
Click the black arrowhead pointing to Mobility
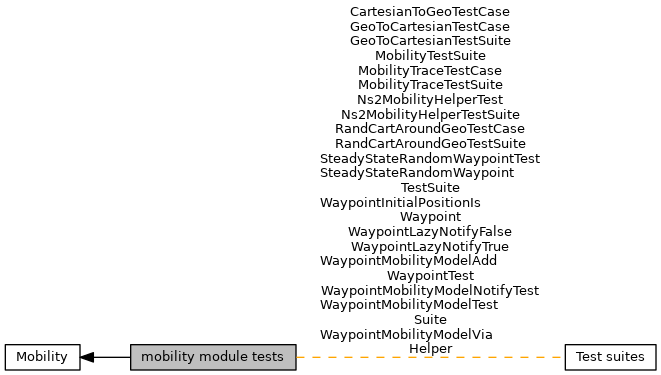click(87, 357)
